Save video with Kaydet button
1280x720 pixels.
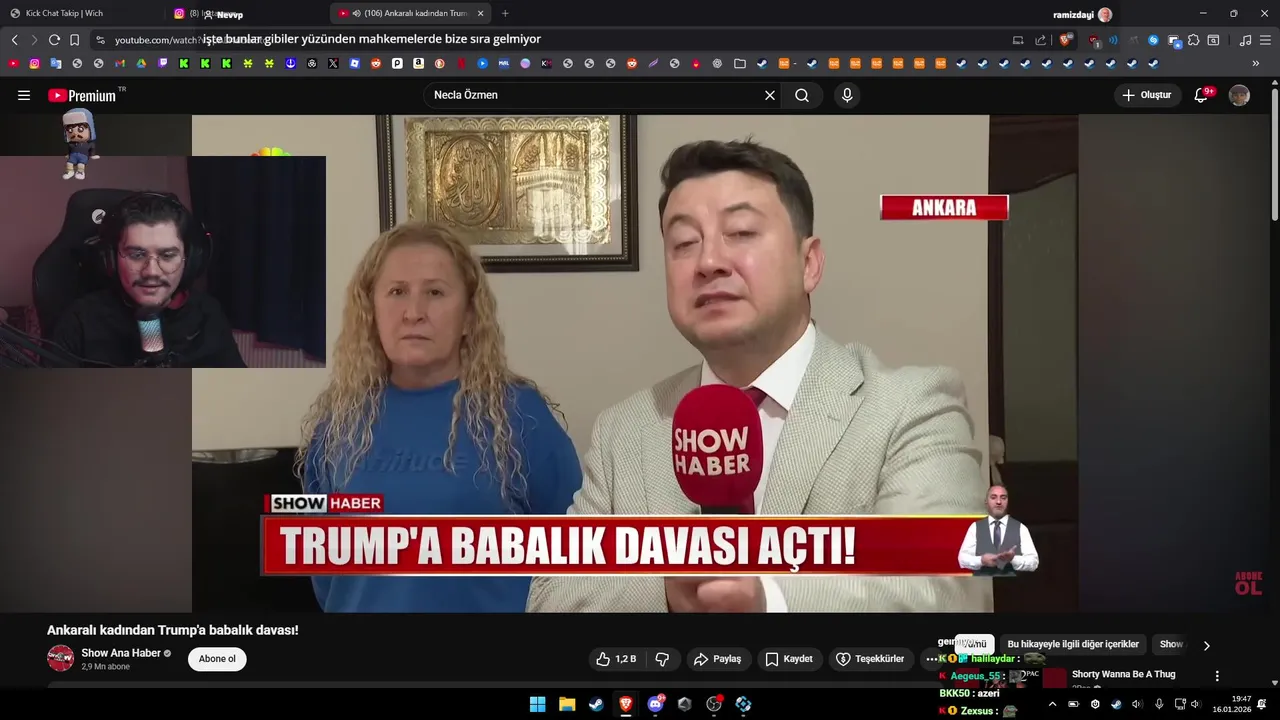coord(789,659)
